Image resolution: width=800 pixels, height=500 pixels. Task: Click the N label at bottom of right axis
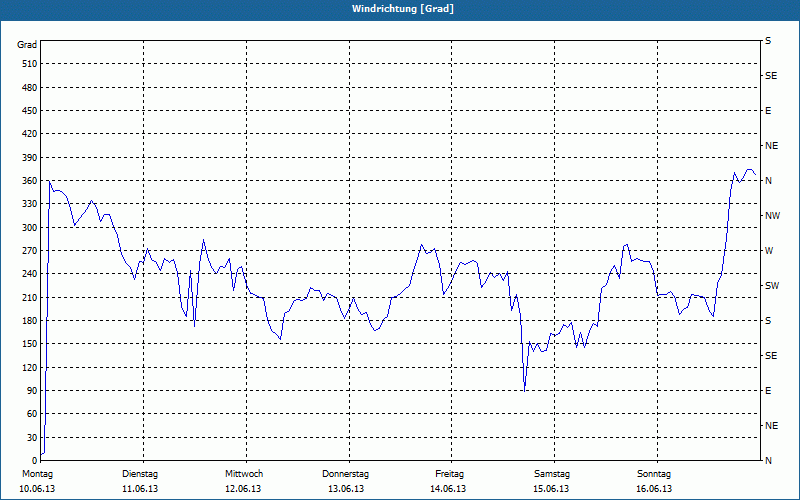pos(768,461)
